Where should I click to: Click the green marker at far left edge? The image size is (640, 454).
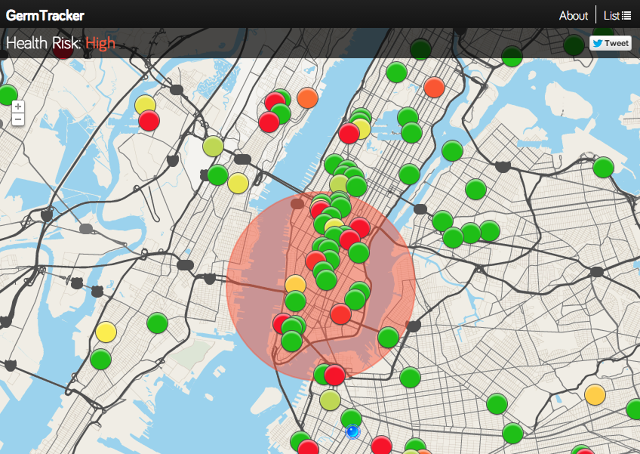(7, 96)
